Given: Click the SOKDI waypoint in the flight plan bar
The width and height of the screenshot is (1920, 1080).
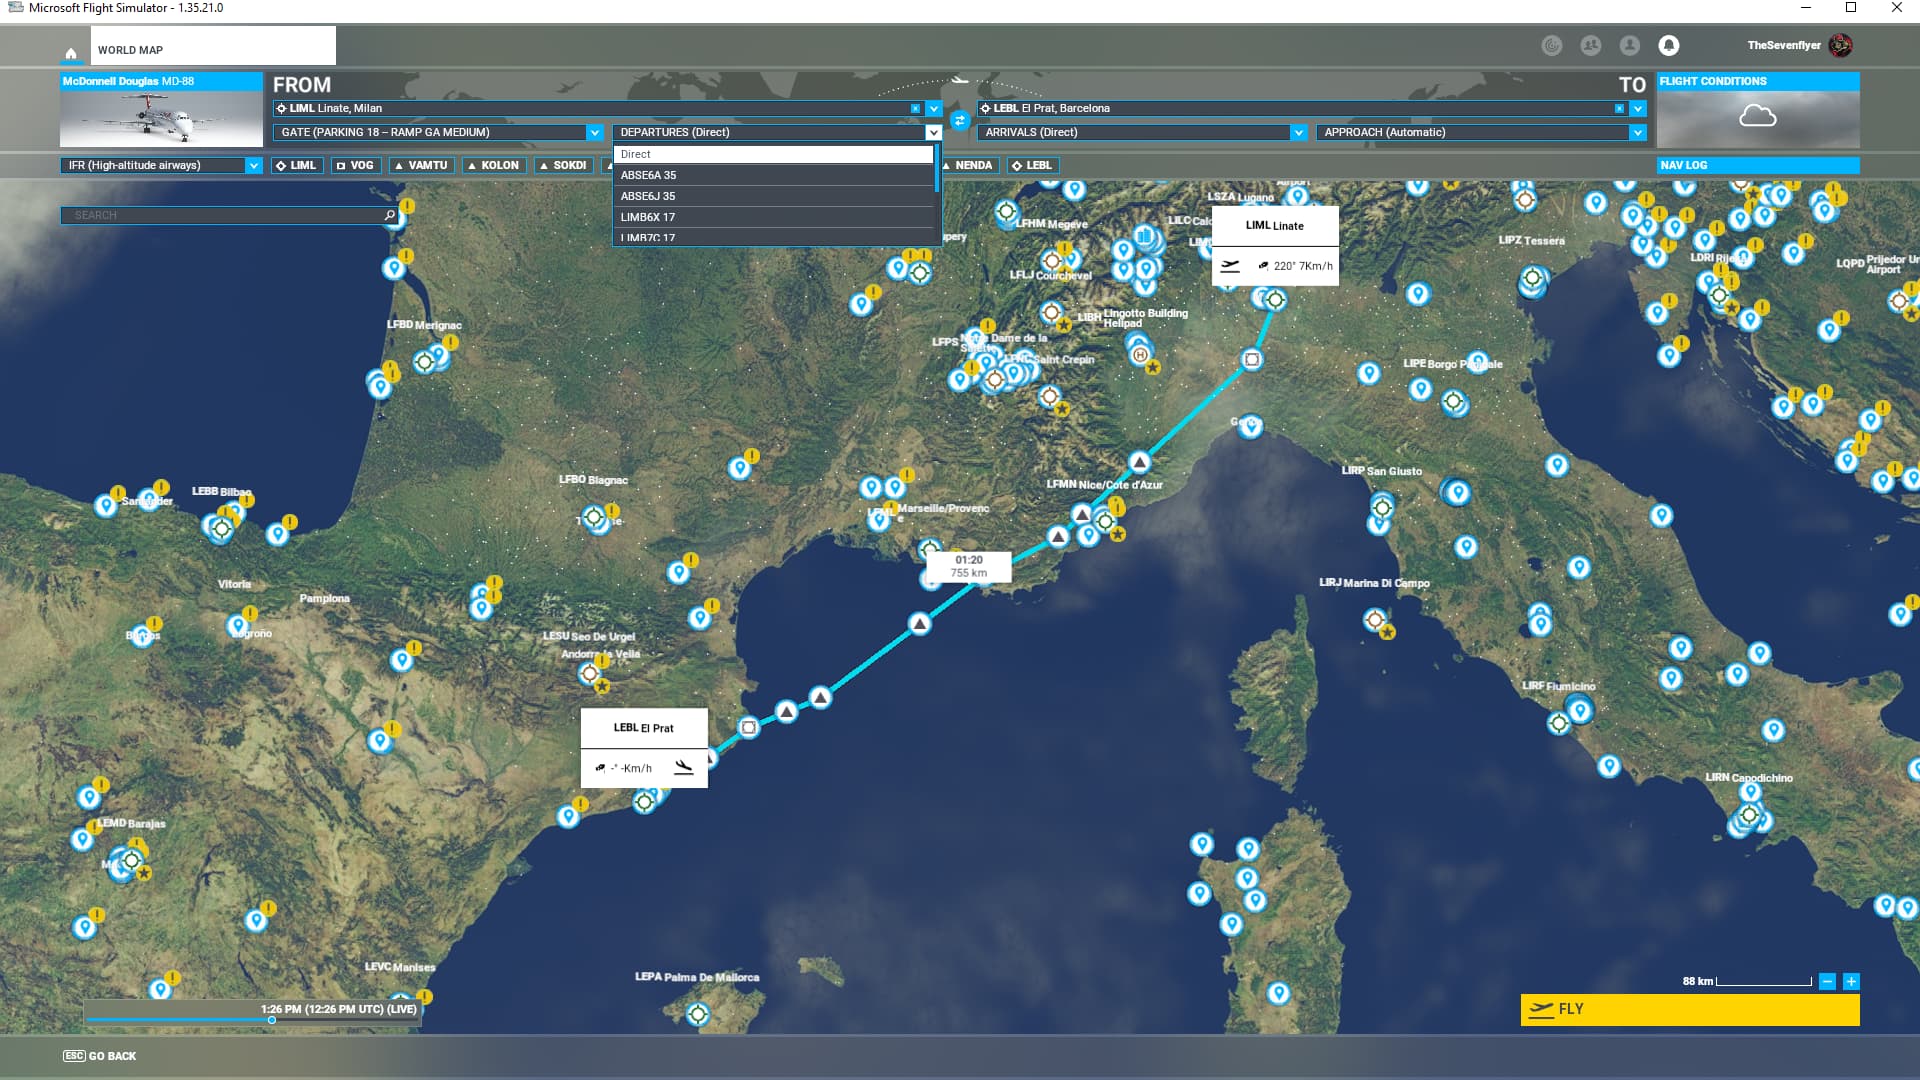Looking at the screenshot, I should coord(564,165).
